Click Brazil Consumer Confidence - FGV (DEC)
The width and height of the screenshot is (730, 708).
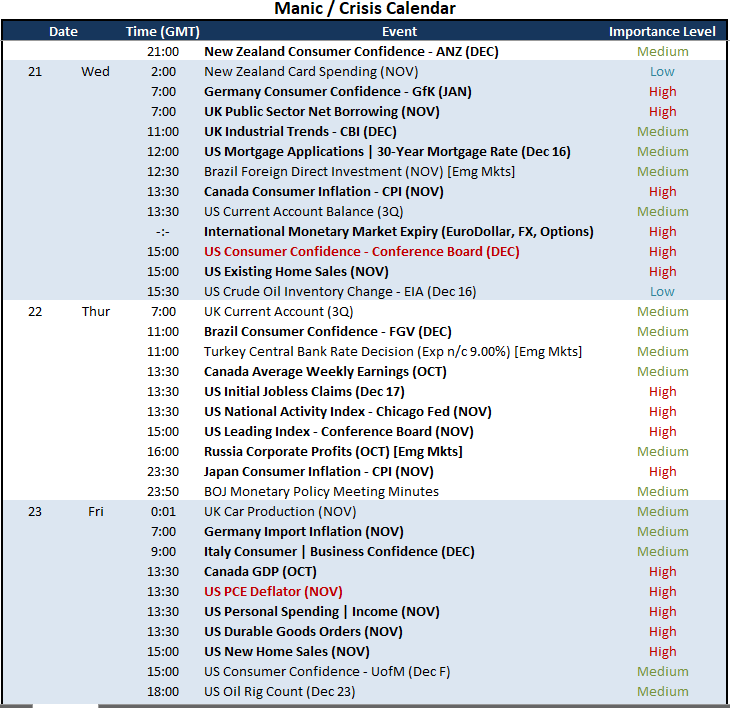[328, 332]
